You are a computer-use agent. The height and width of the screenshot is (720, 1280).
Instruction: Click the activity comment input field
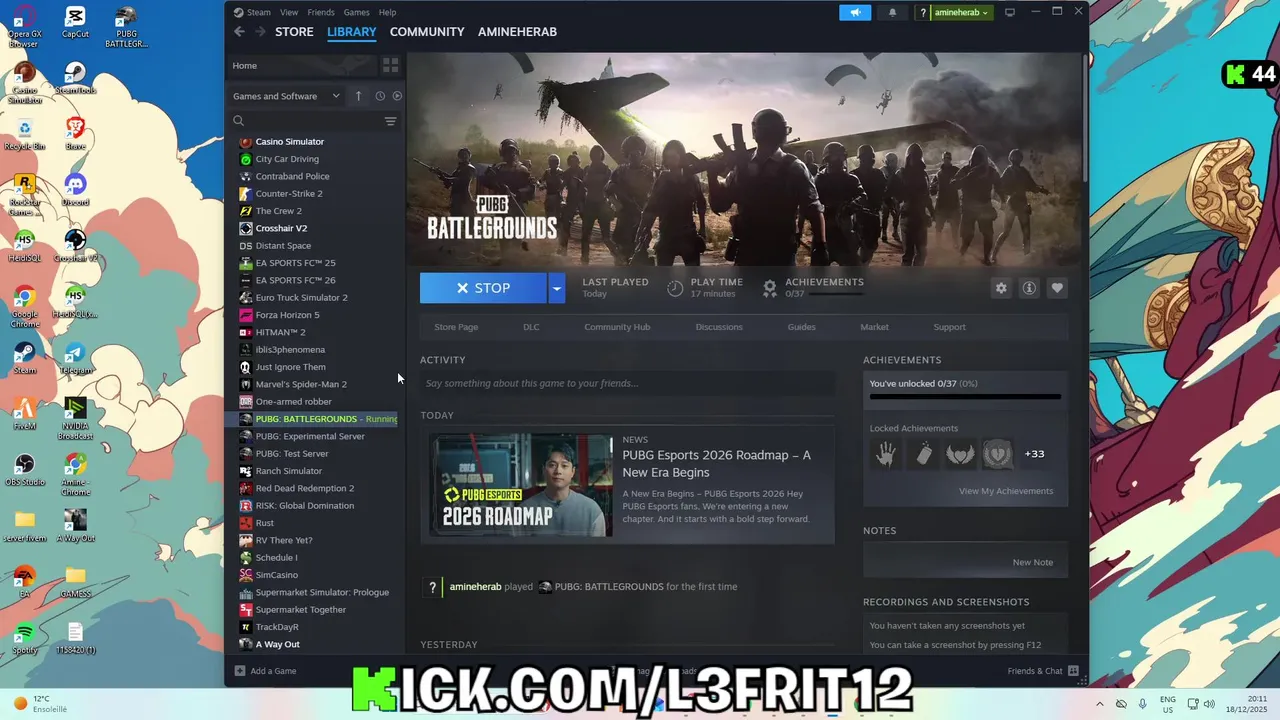(x=627, y=383)
